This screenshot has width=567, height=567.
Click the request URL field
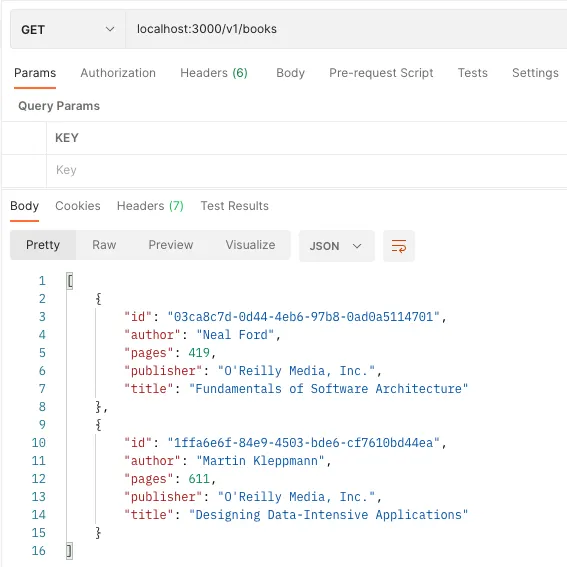346,29
